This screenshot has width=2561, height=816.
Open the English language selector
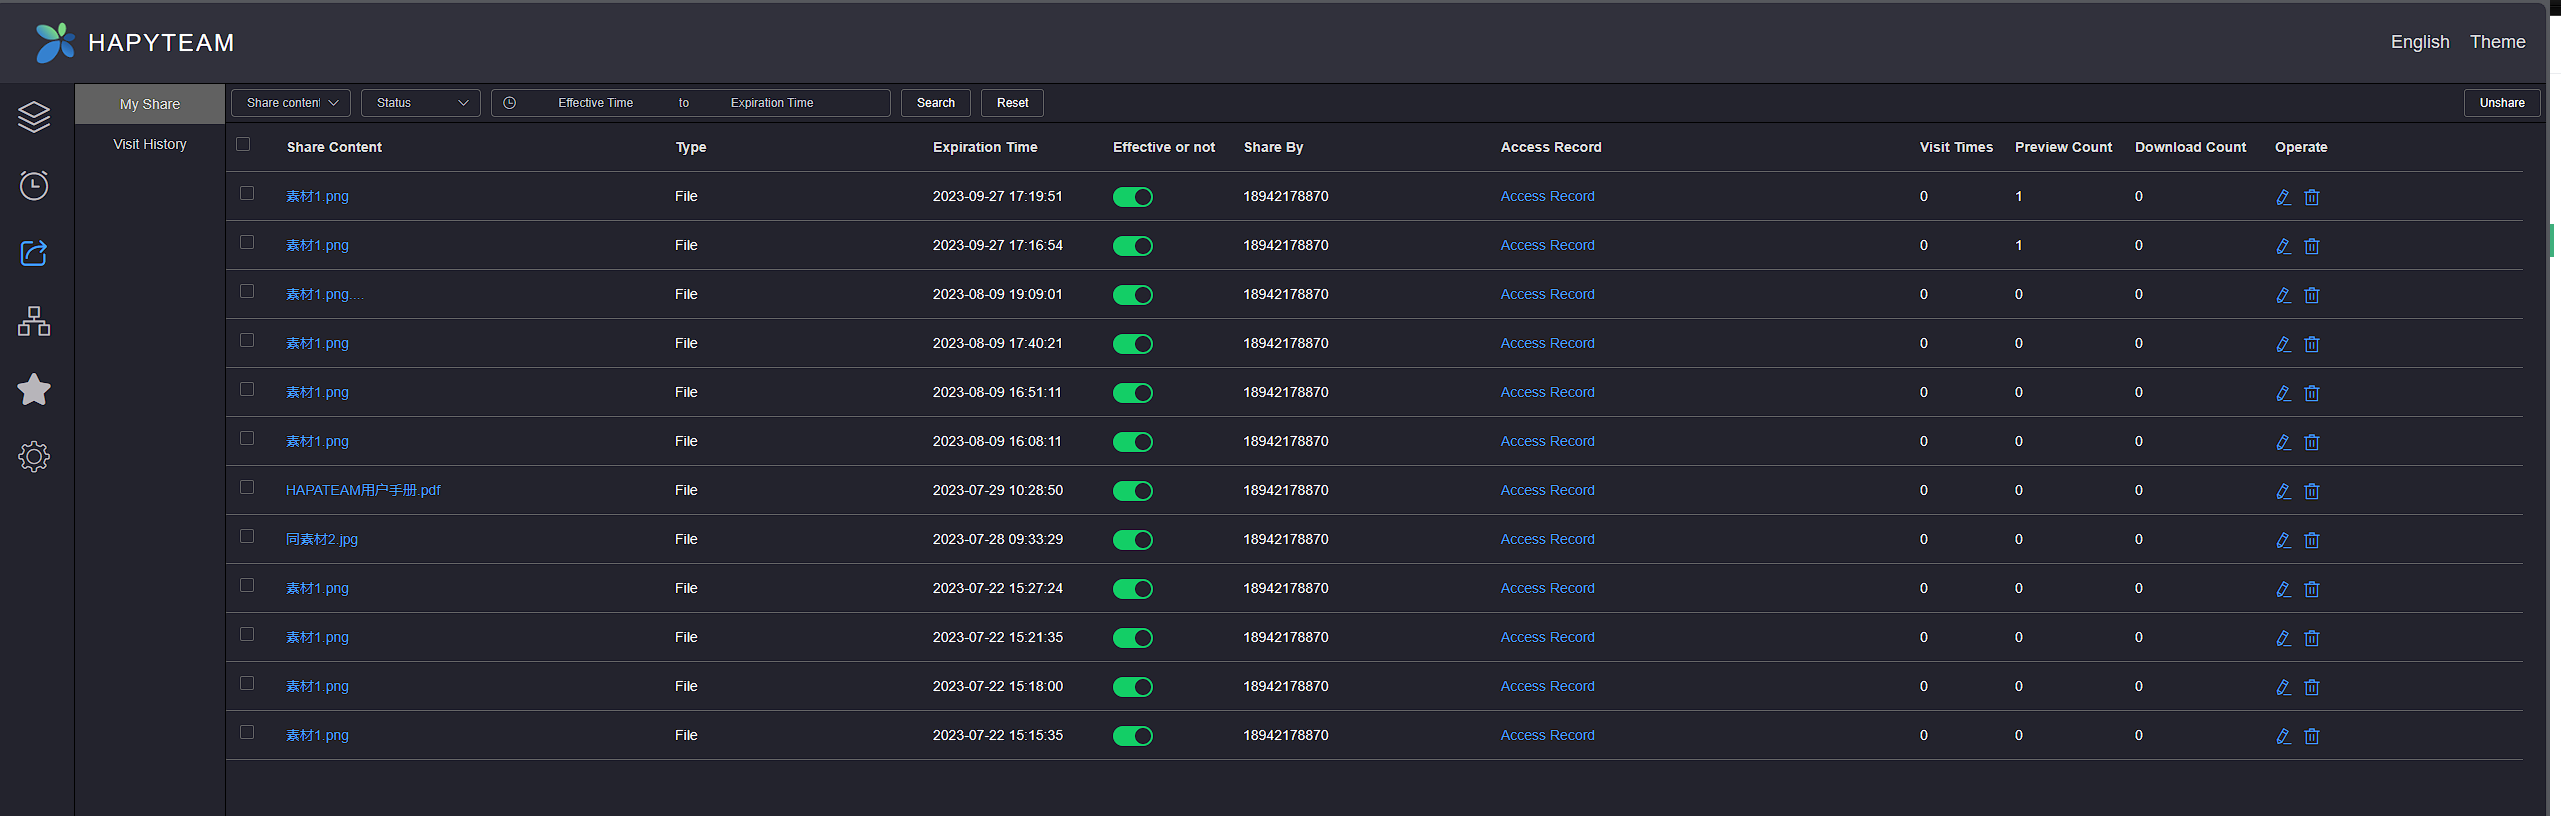2420,42
